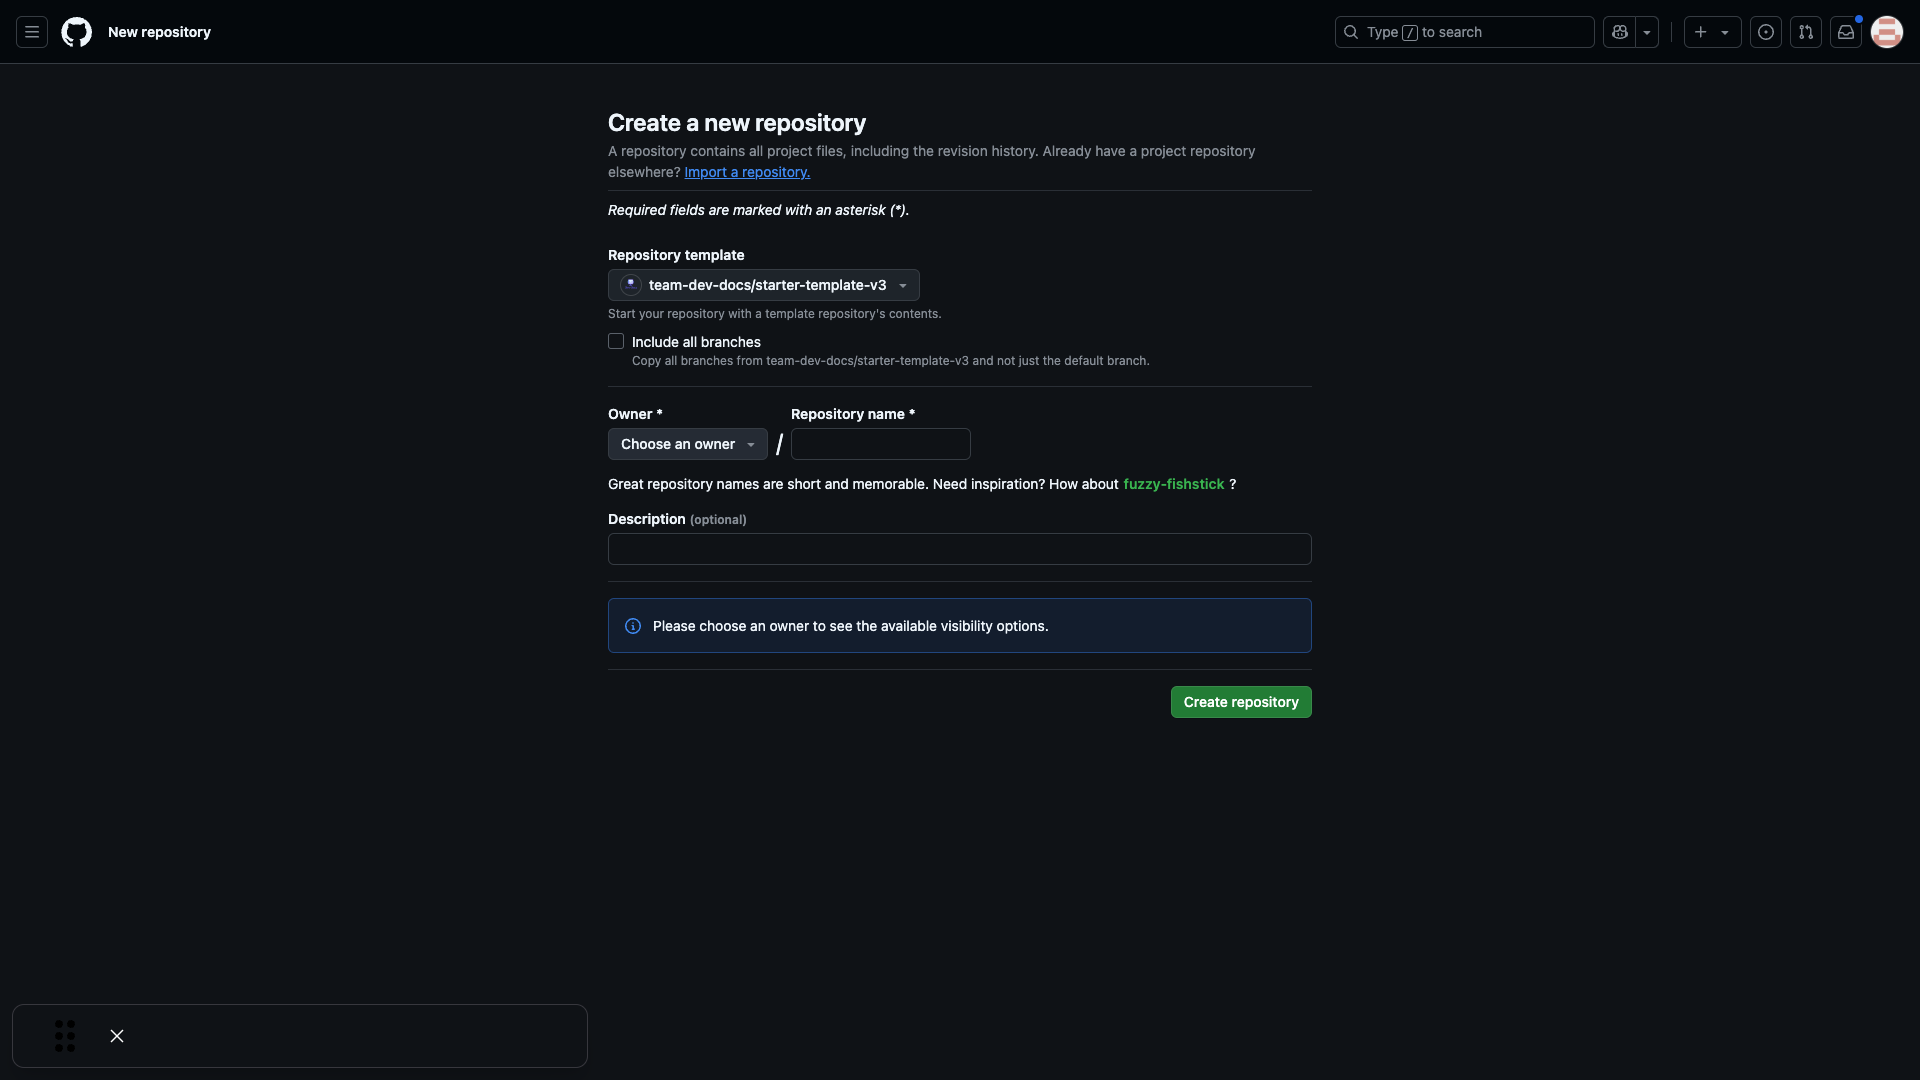Click the GitHub home logo
This screenshot has height=1080, width=1920.
pos(77,32)
